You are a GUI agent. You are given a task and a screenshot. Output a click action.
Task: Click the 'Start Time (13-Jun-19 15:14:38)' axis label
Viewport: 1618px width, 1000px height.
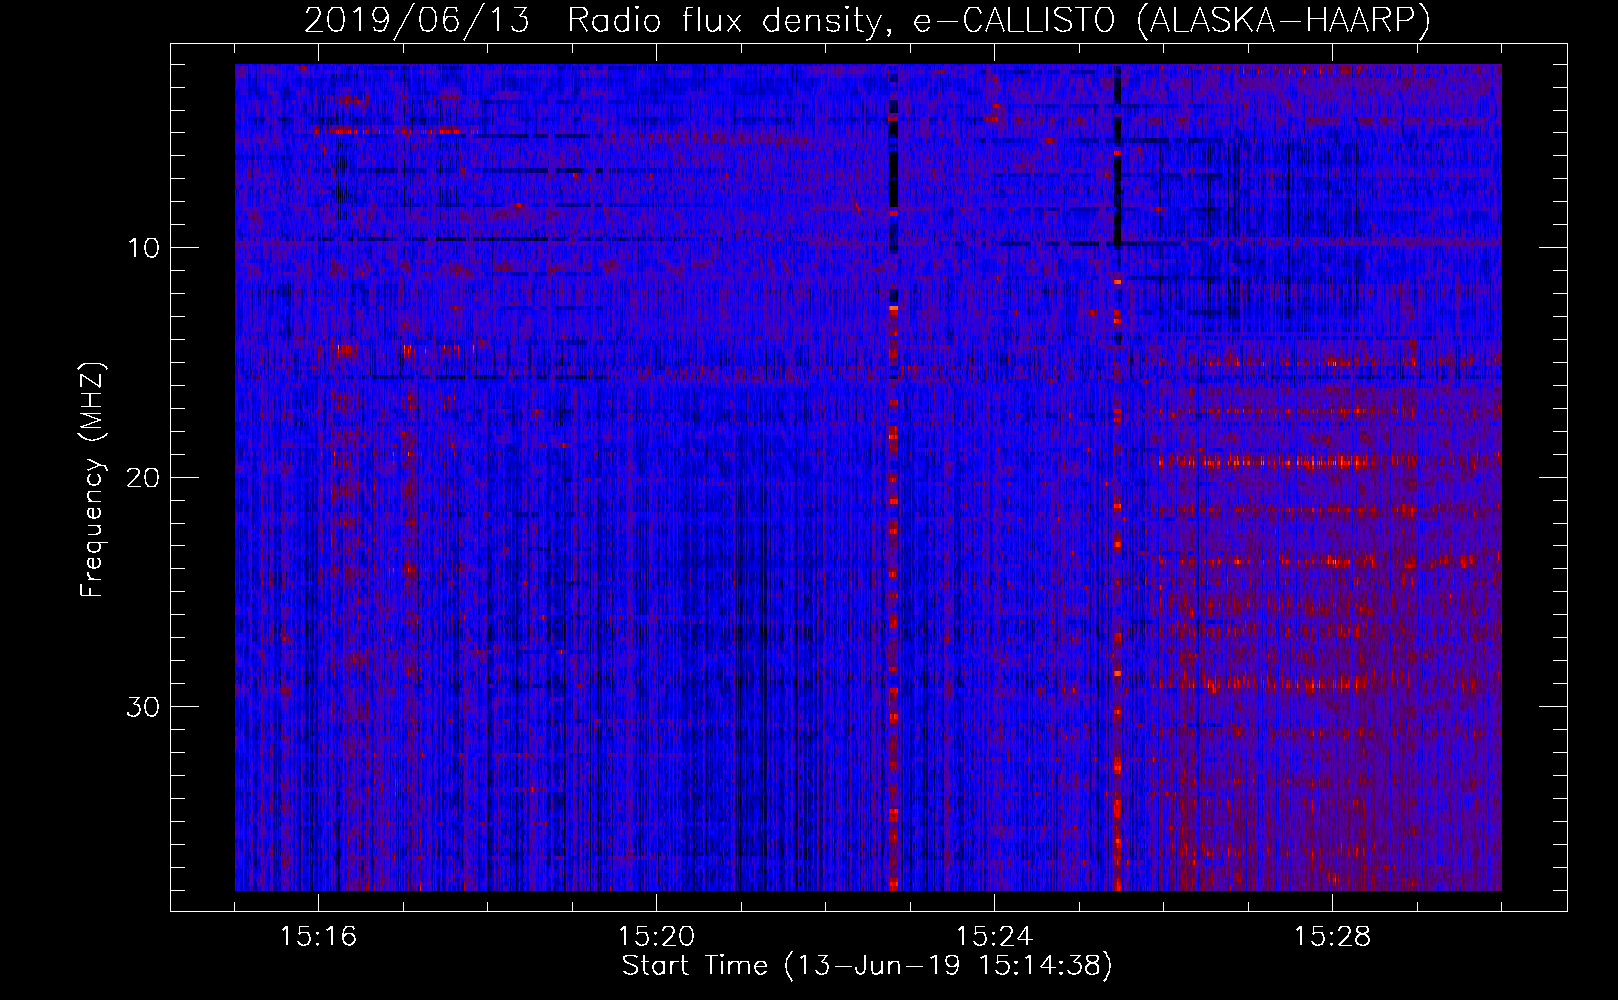867,966
